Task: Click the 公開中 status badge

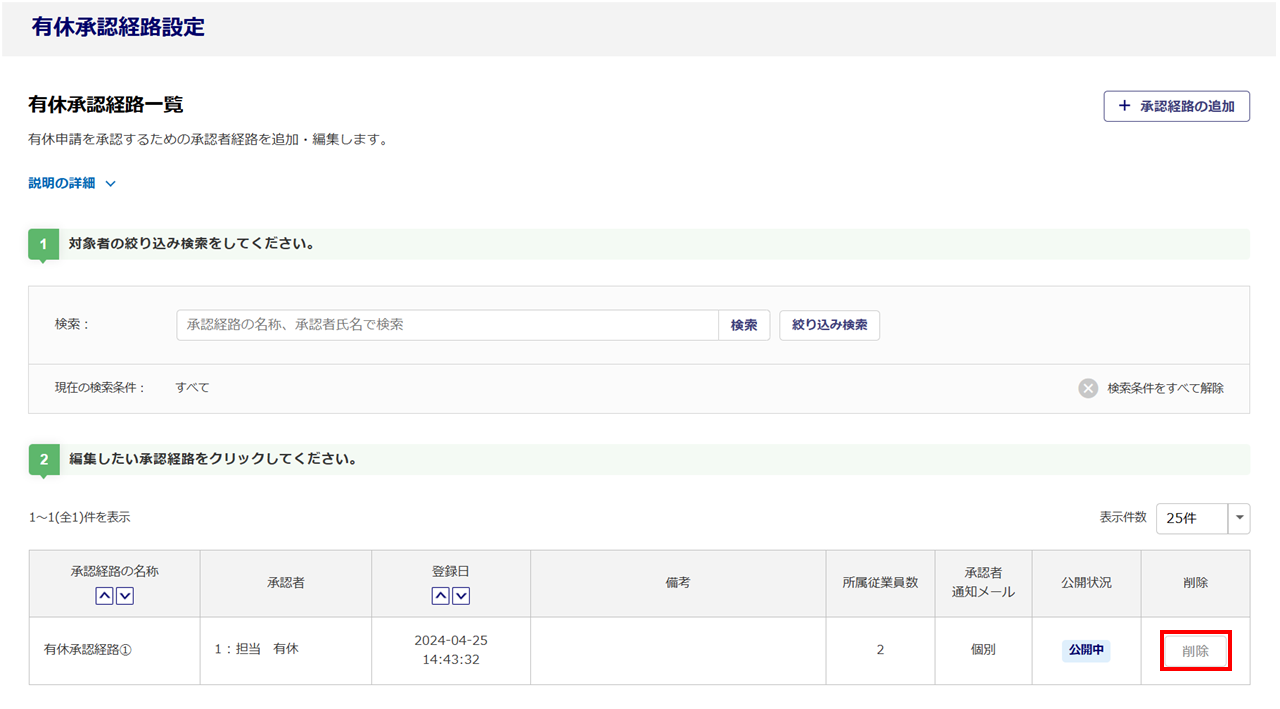Action: 1086,650
